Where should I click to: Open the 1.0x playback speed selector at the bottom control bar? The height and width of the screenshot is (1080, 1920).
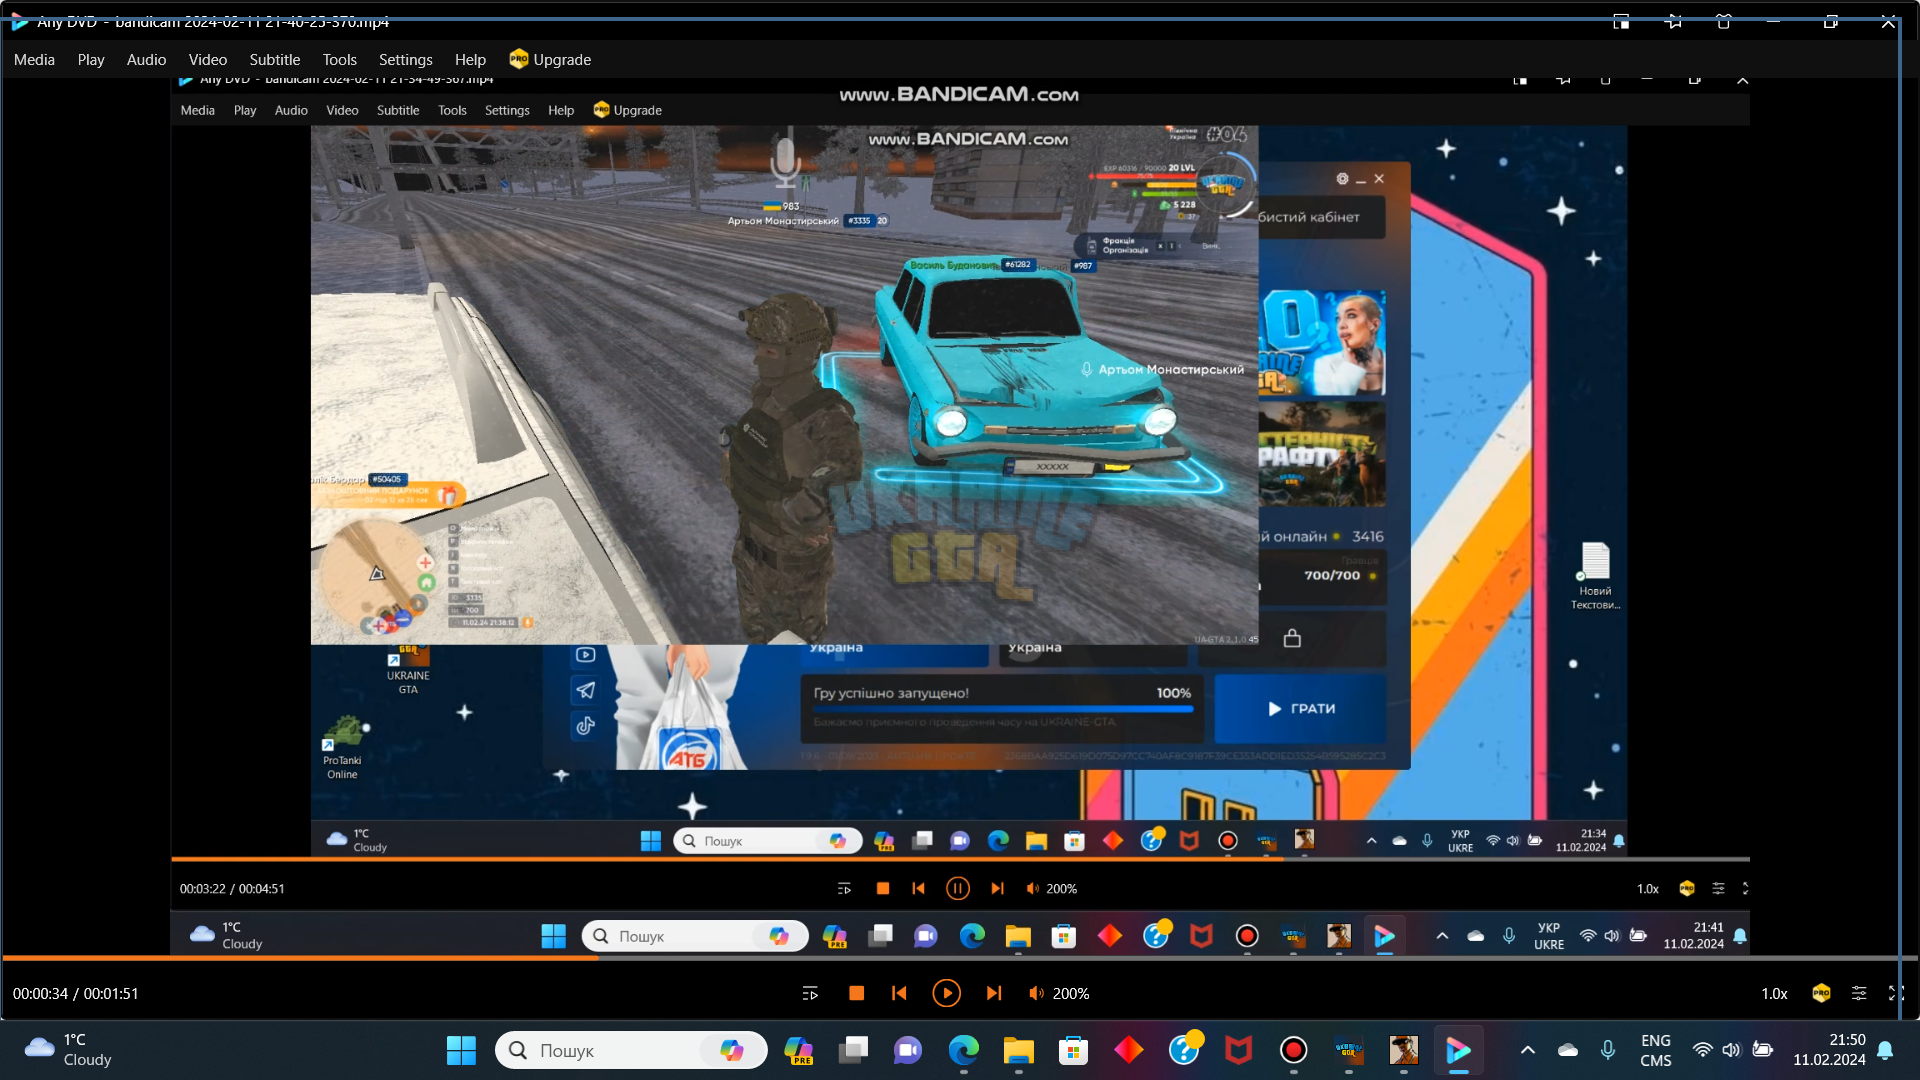(1774, 994)
